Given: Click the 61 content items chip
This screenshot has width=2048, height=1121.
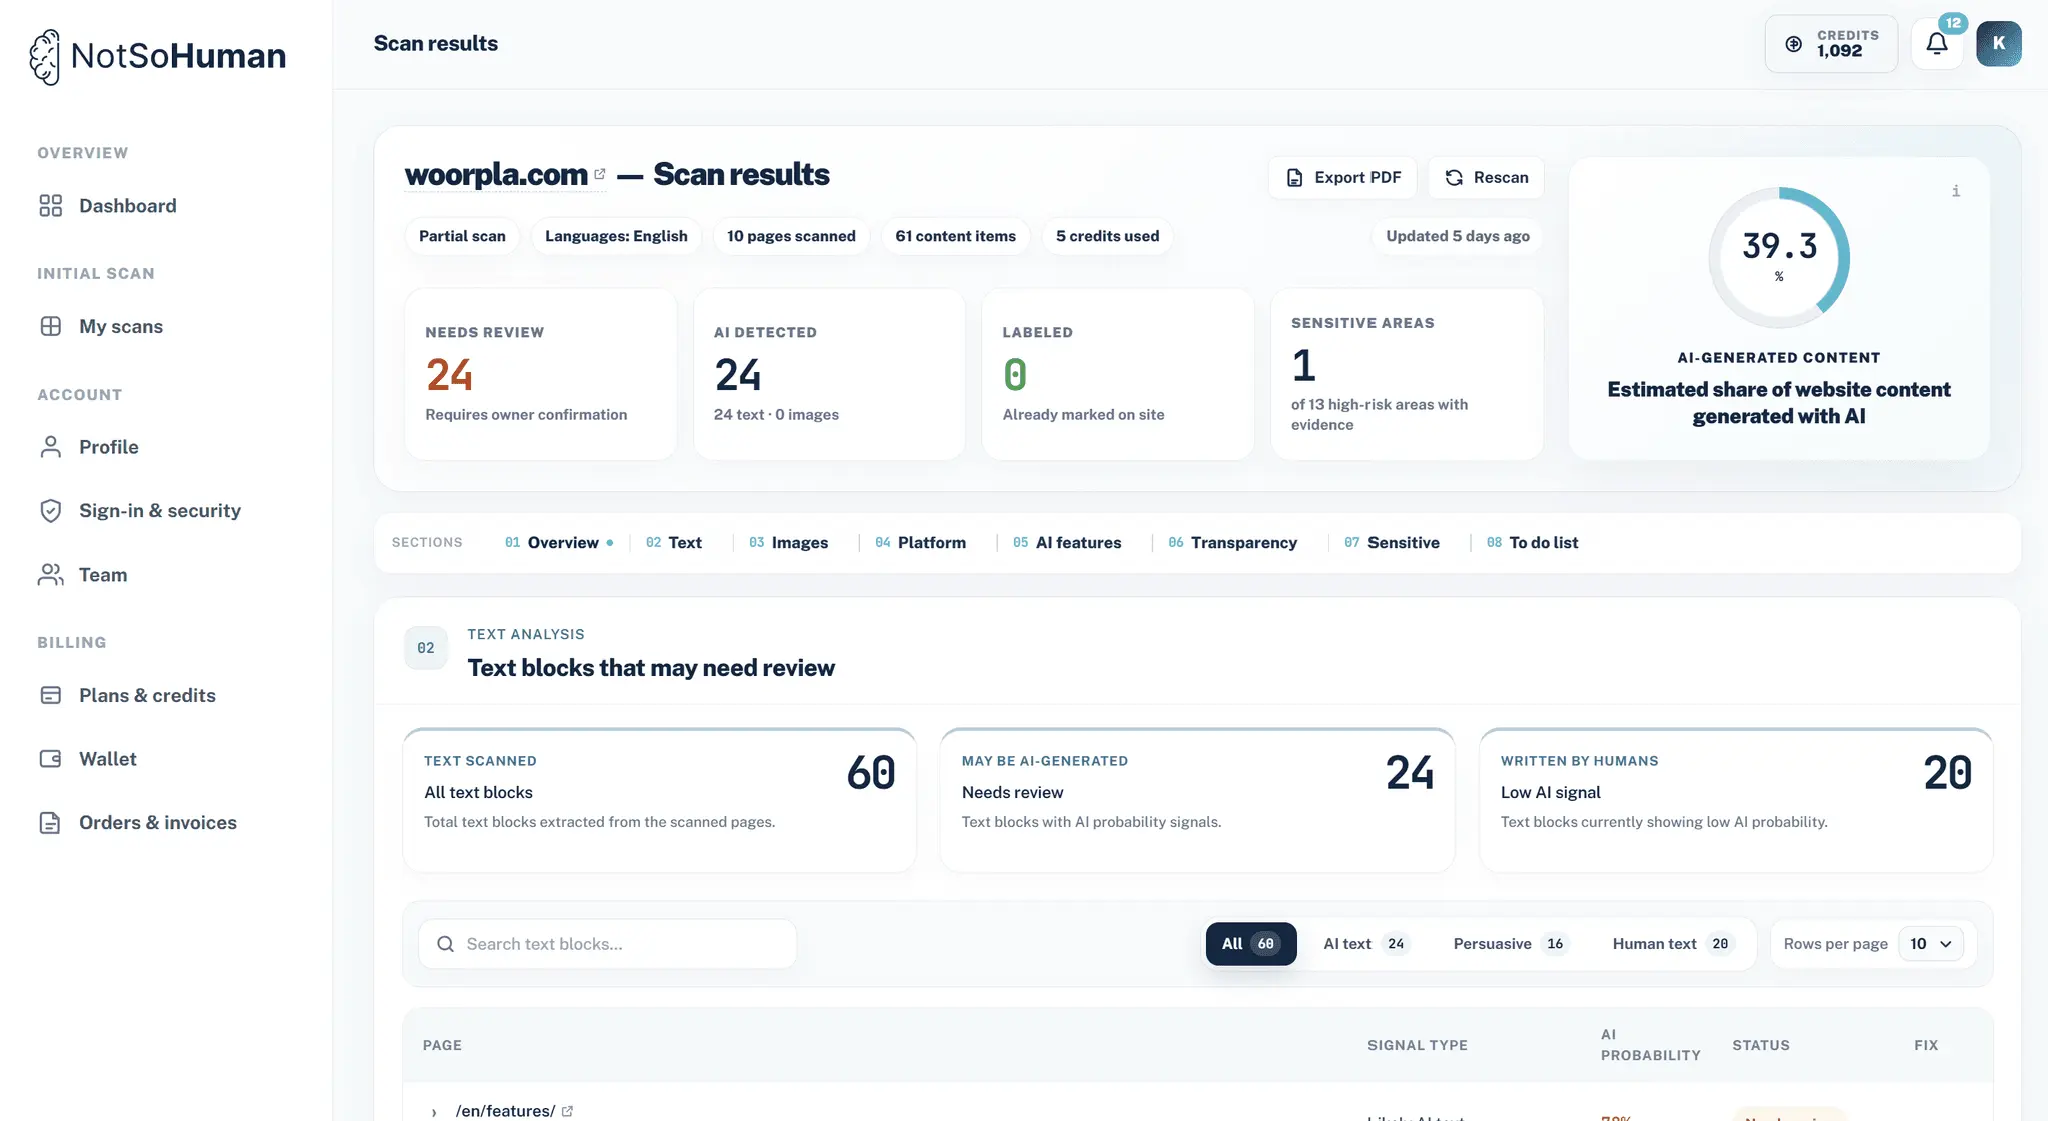Looking at the screenshot, I should 955,236.
